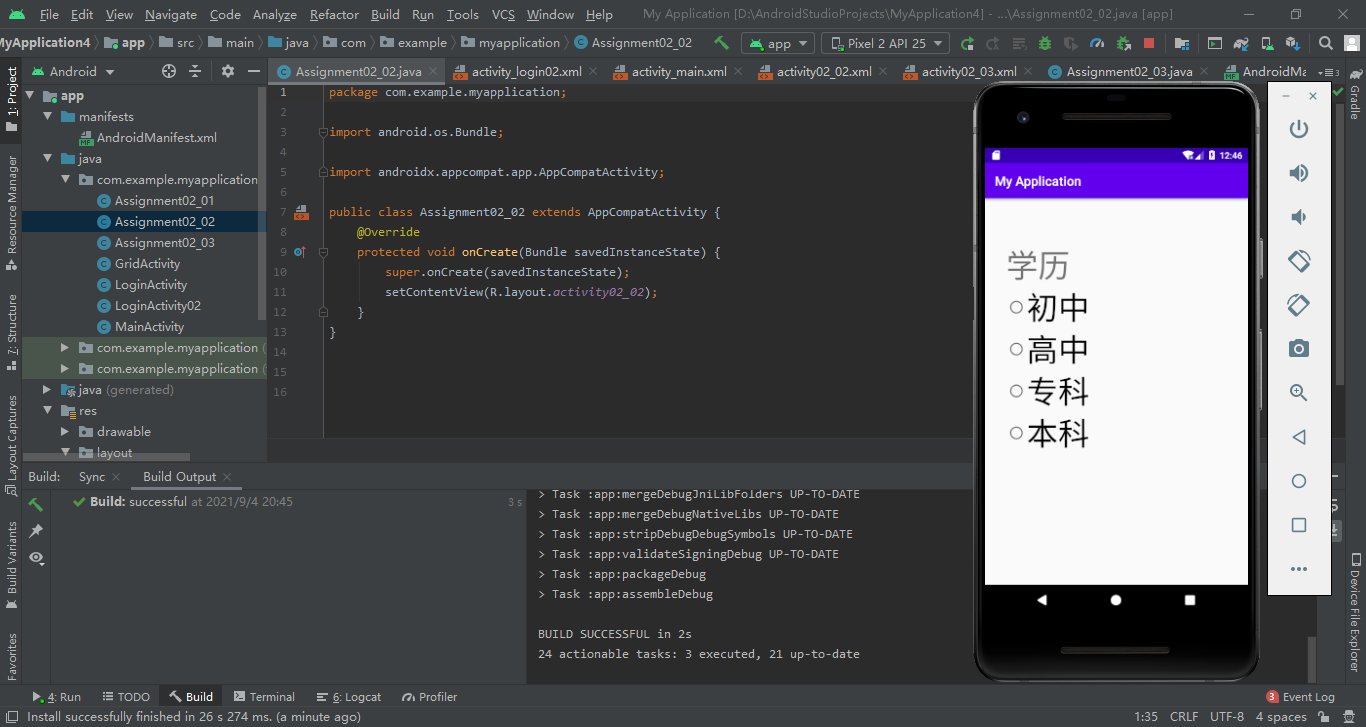The image size is (1366, 727).
Task: Click emulator sidebar Back triangle
Action: point(1298,437)
